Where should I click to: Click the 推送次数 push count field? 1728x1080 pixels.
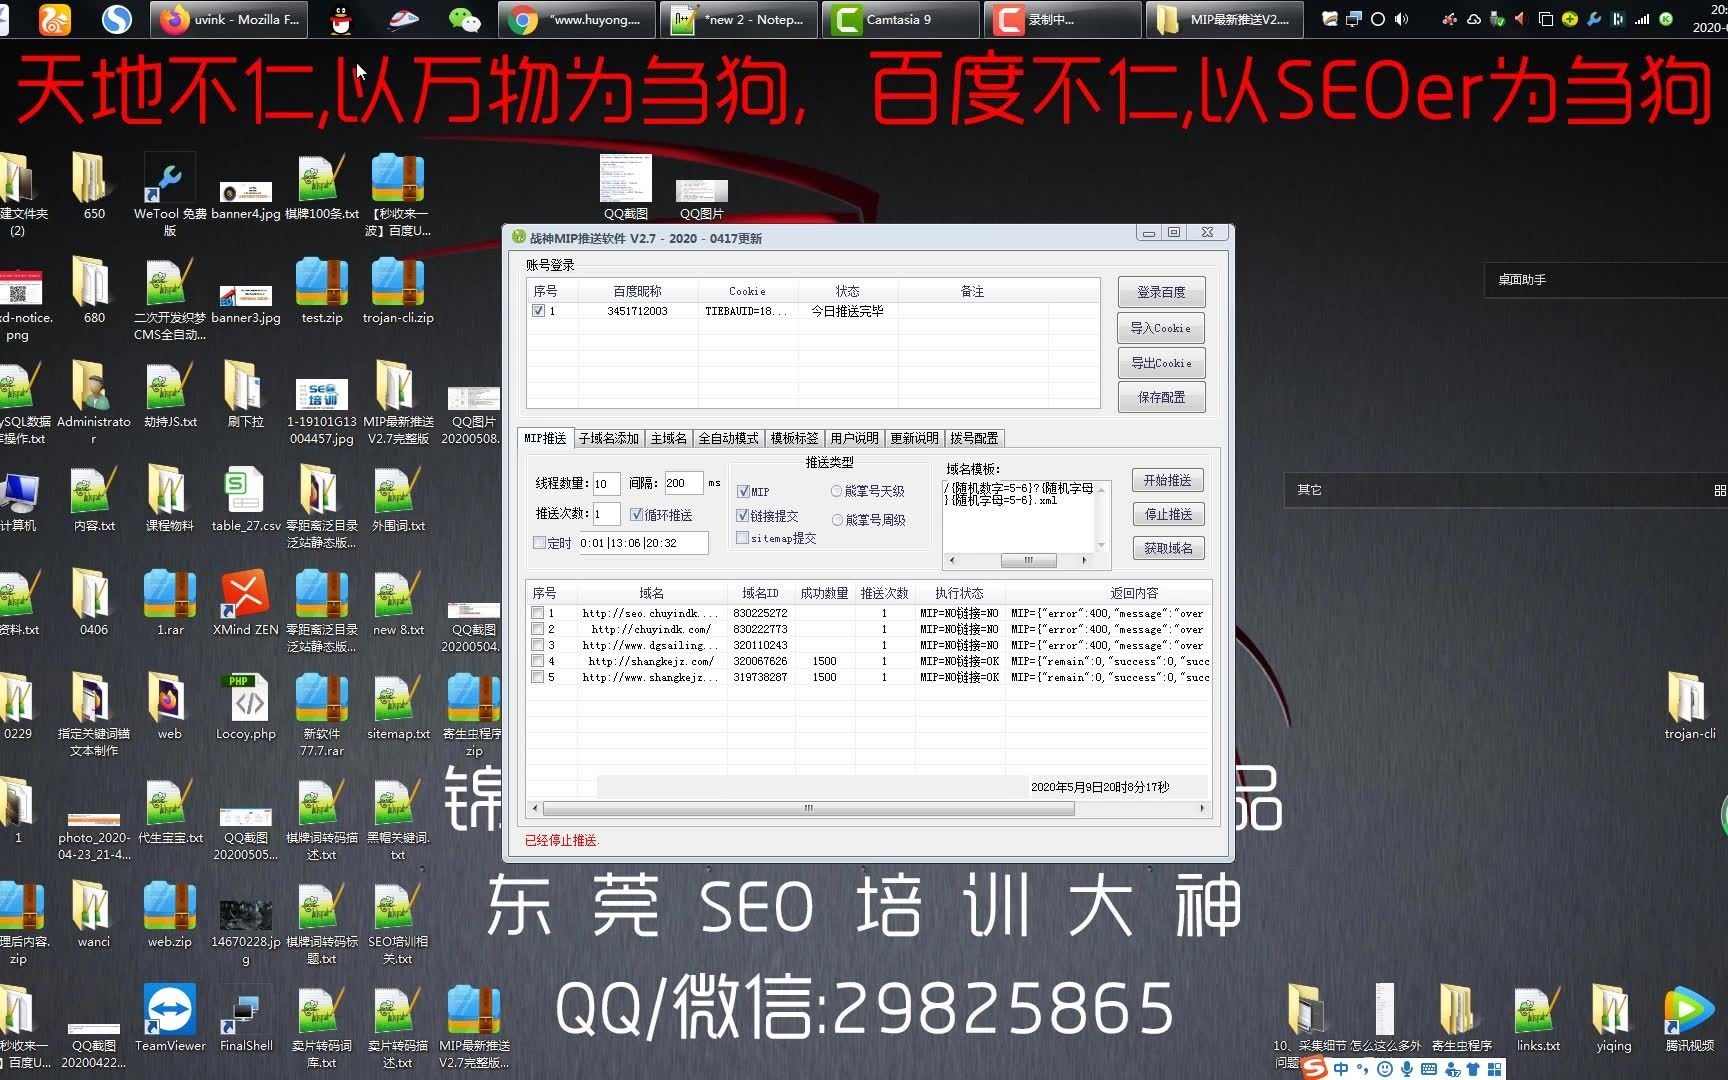(x=606, y=514)
